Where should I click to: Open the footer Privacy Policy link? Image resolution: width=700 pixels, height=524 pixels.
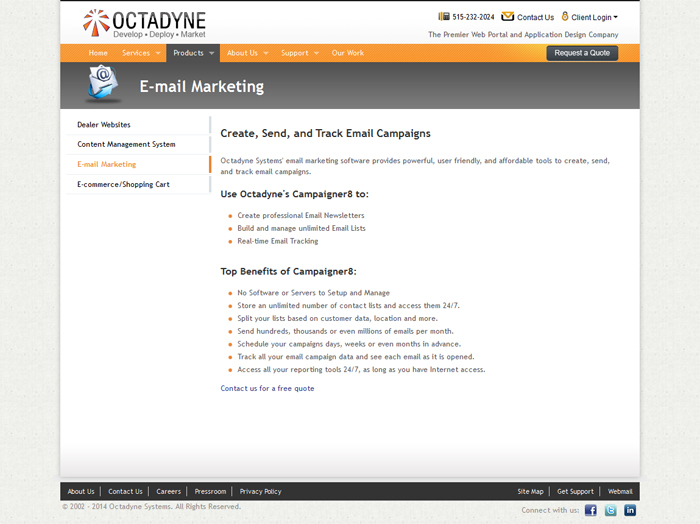coord(260,491)
